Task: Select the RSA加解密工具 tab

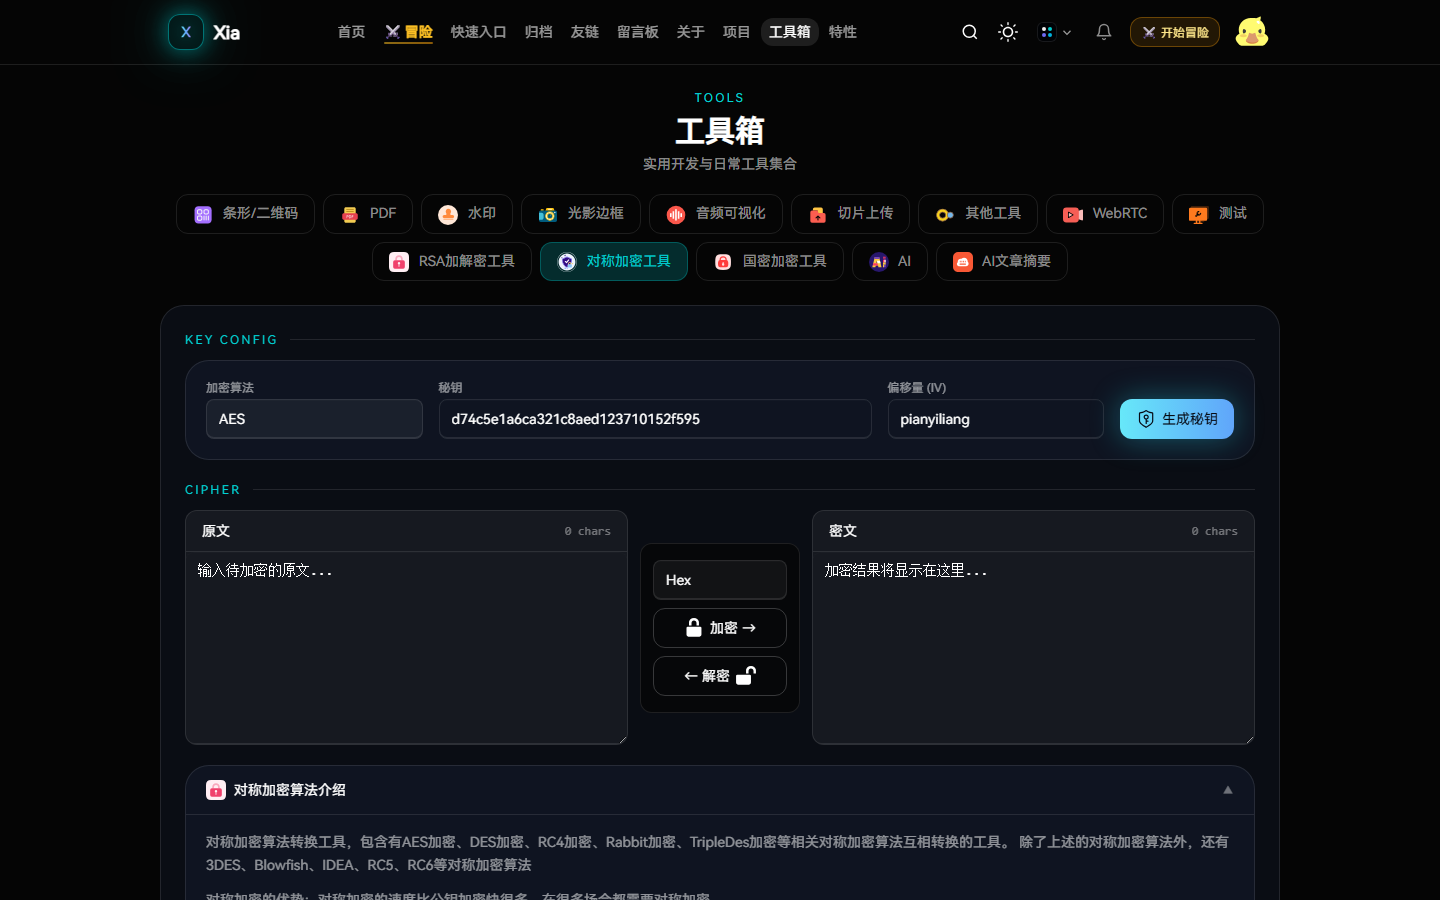Action: tap(452, 262)
